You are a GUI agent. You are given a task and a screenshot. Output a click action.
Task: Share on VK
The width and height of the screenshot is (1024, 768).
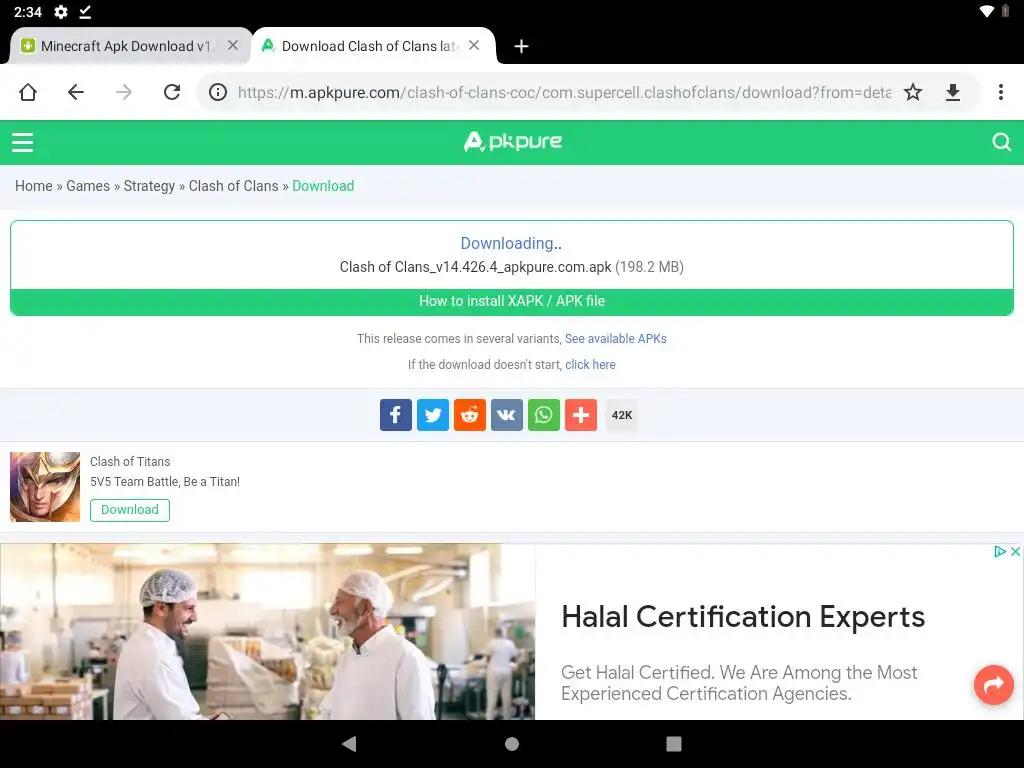click(x=507, y=415)
